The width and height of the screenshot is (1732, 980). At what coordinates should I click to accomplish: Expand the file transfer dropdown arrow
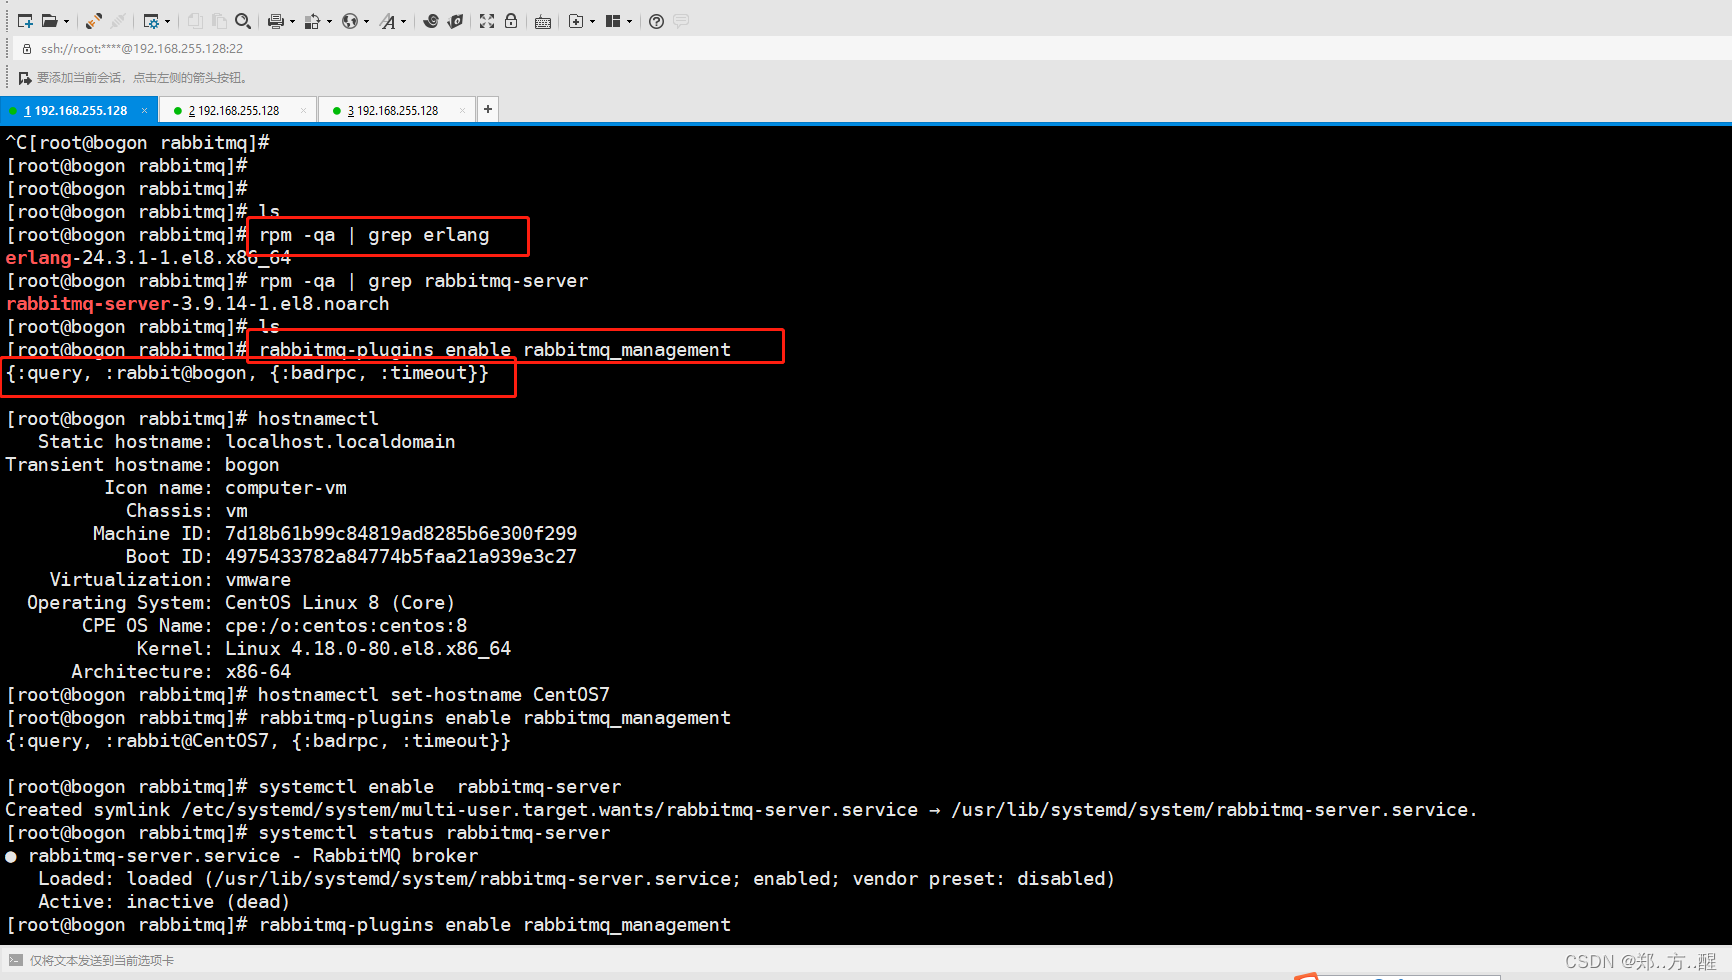329,21
